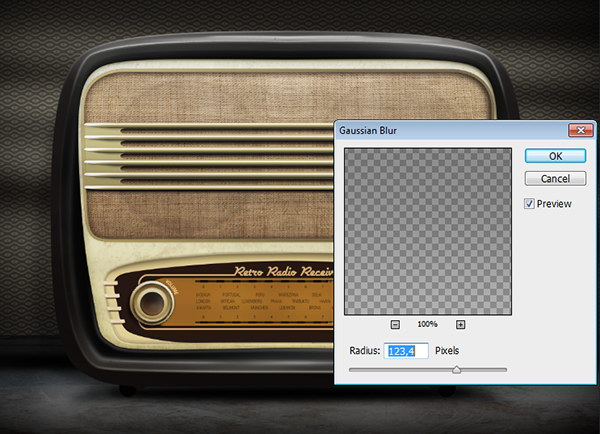Toggle the Preview checkbox
The image size is (600, 434).
529,204
